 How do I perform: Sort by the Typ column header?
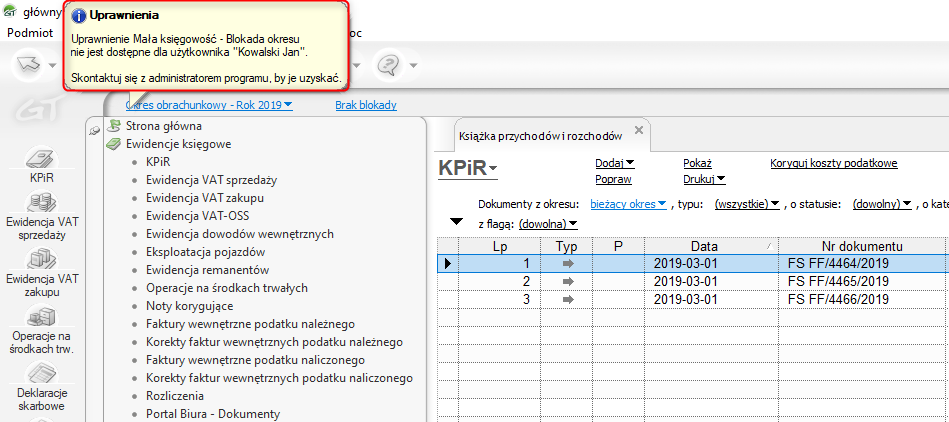click(567, 246)
